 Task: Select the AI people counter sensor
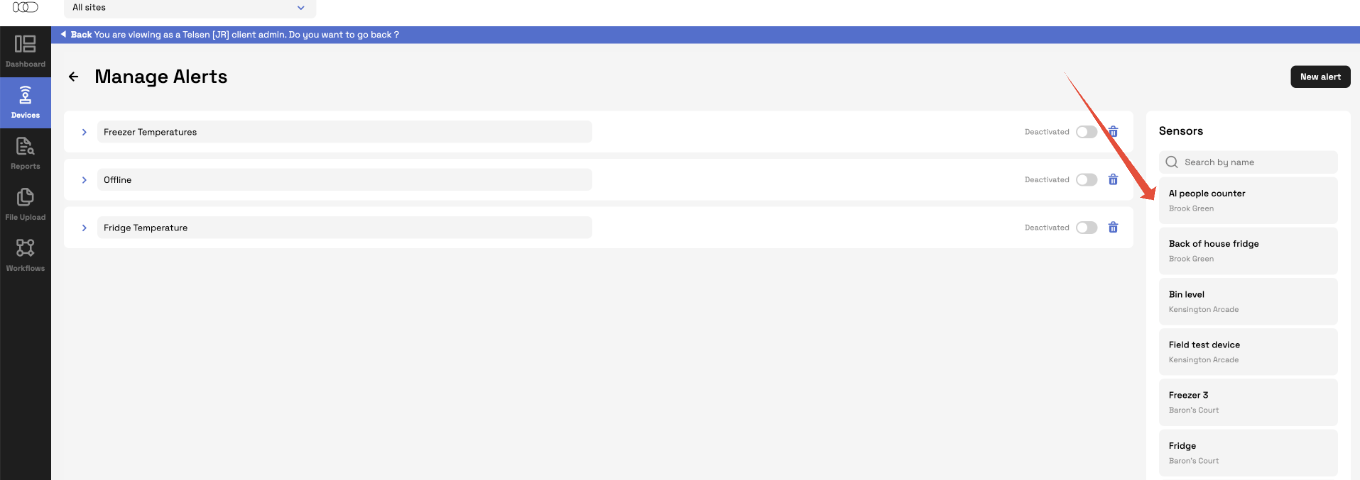click(1248, 200)
